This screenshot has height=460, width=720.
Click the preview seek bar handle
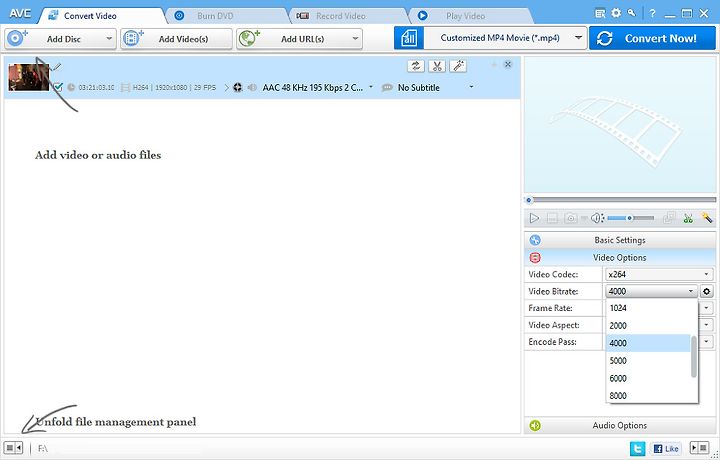click(529, 200)
